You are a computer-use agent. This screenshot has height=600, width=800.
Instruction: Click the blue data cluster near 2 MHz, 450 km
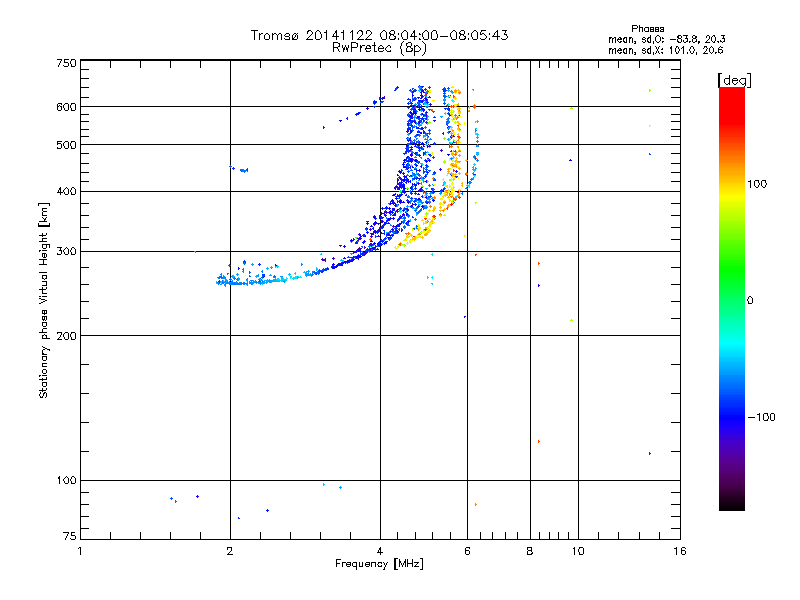239,169
